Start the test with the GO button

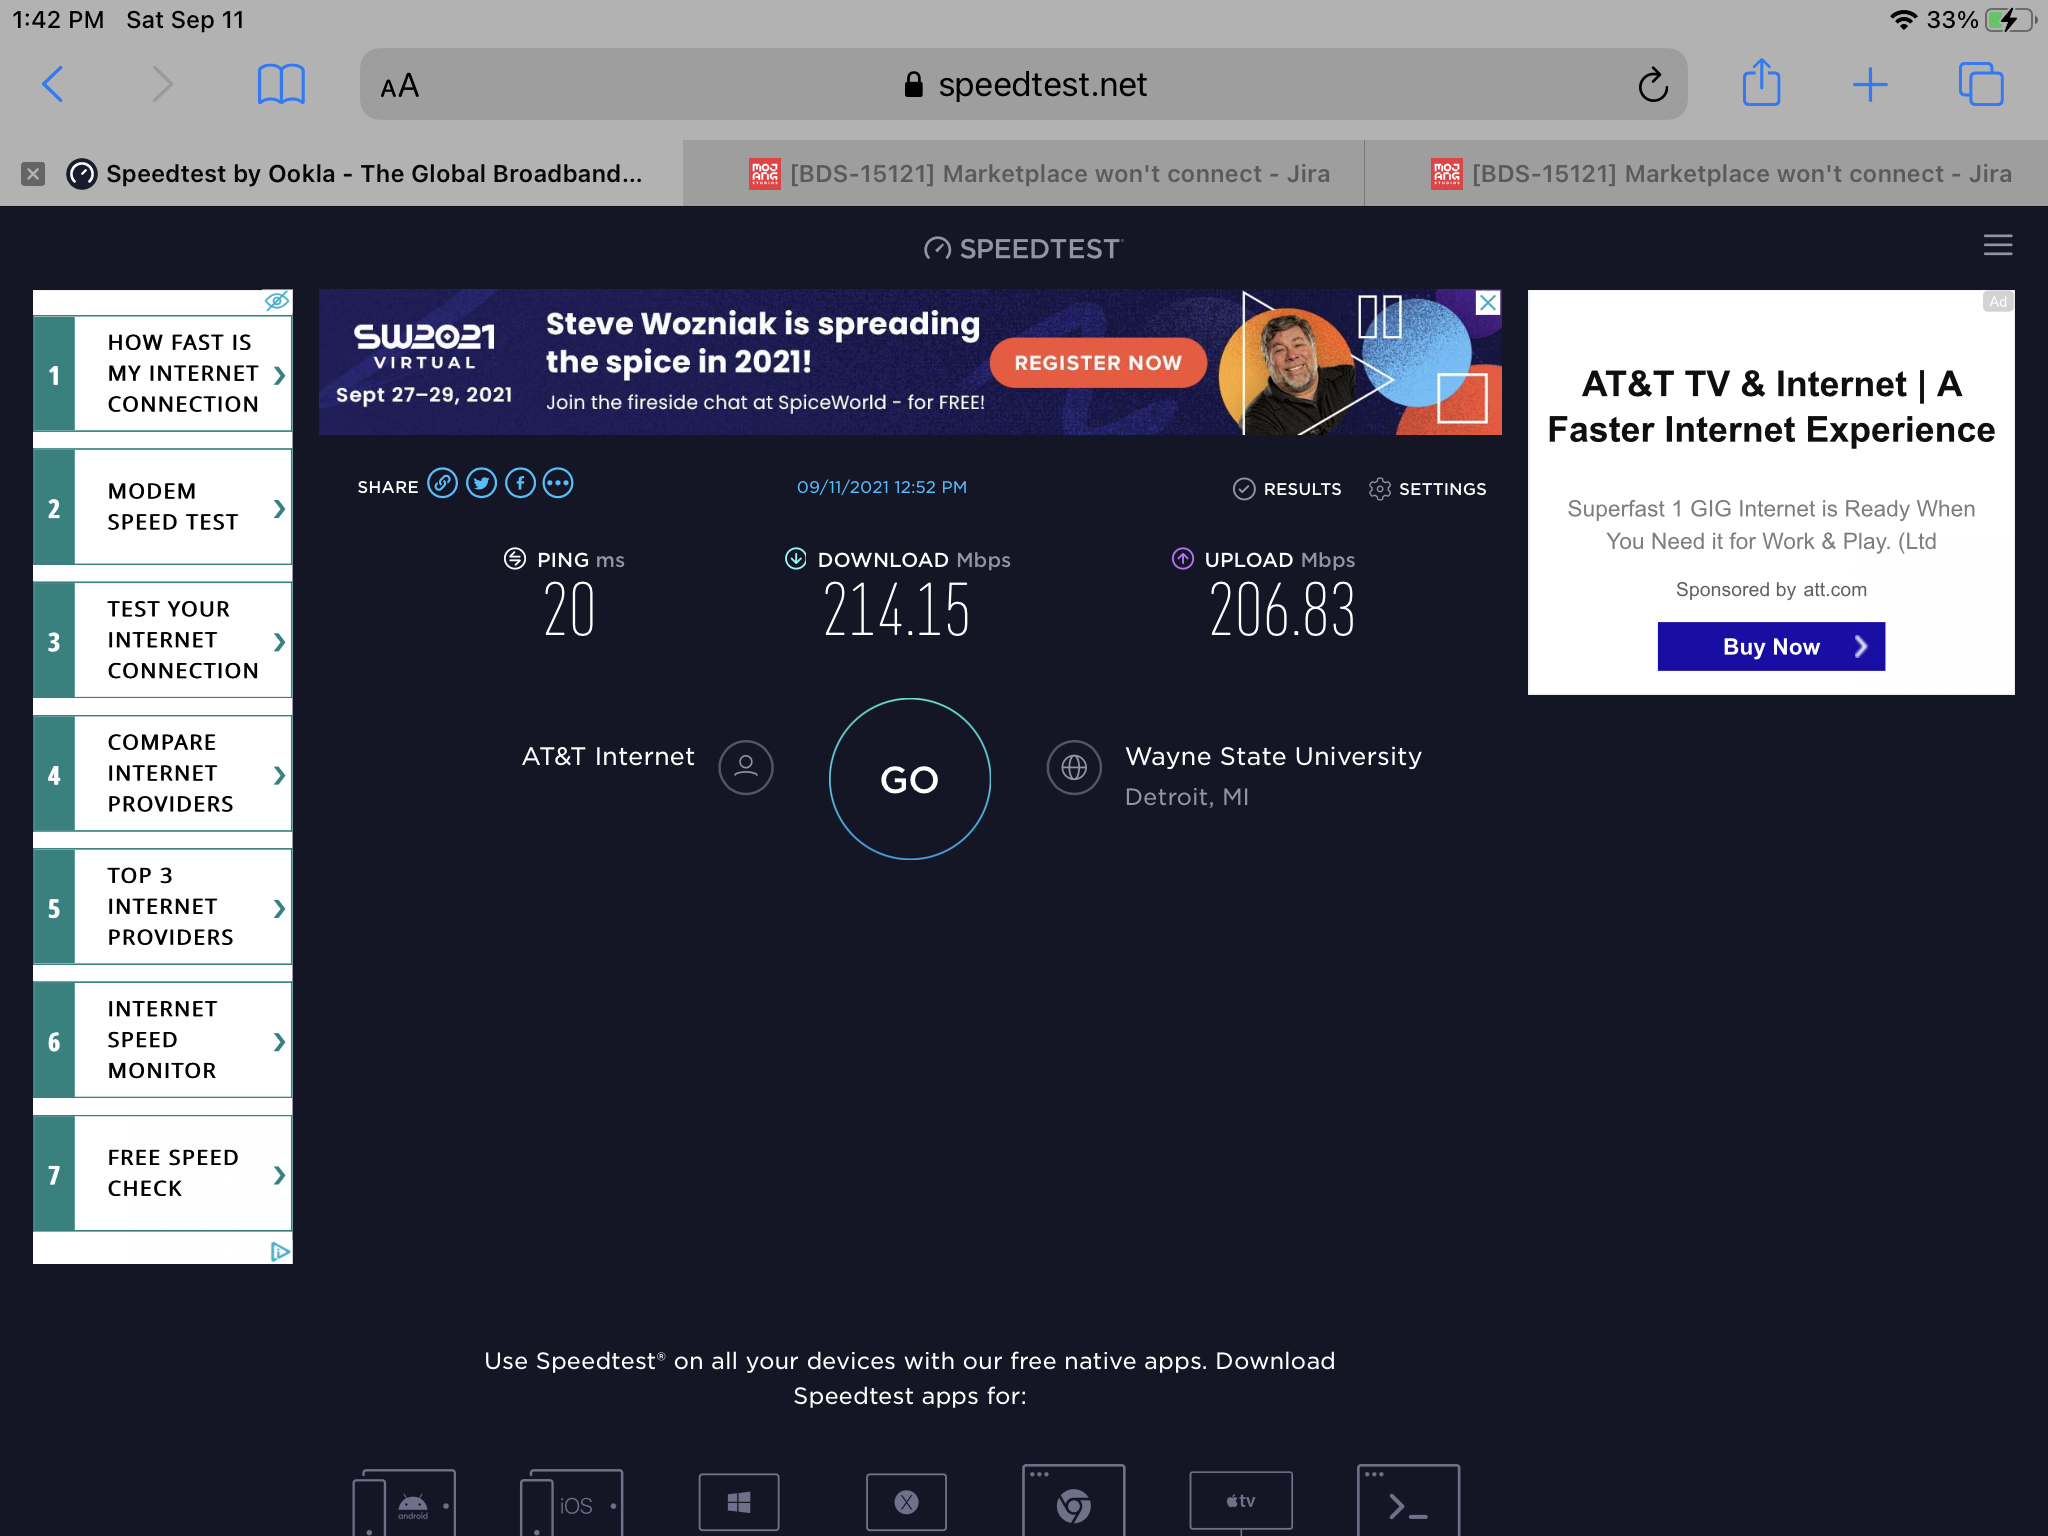click(909, 779)
